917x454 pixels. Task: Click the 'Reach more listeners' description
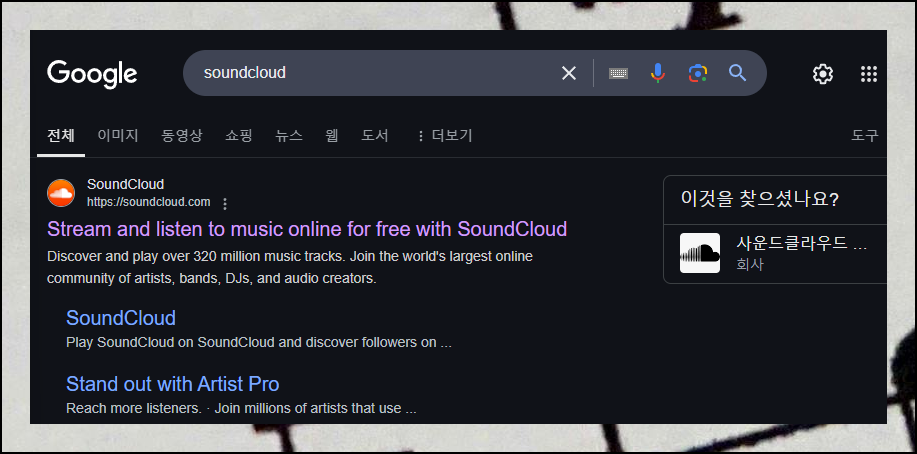click(x=241, y=408)
